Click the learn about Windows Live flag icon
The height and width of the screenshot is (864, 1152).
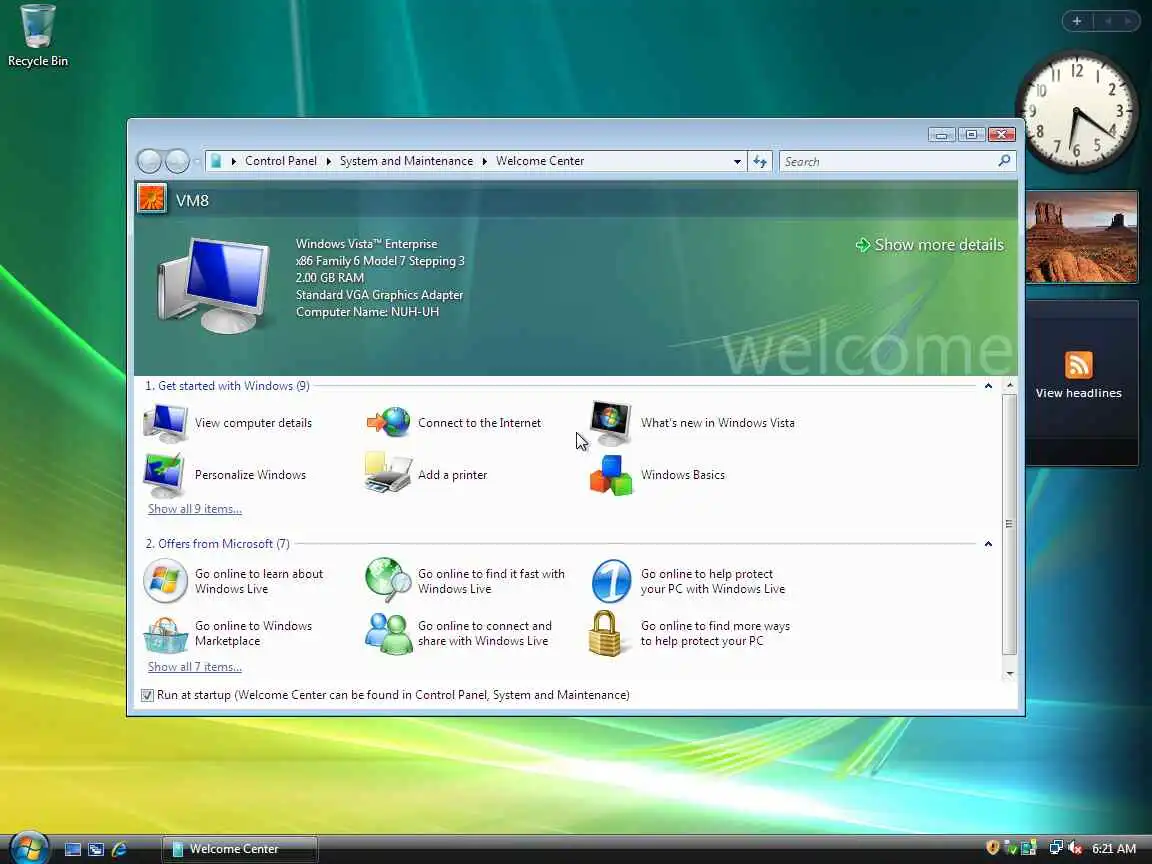(165, 581)
